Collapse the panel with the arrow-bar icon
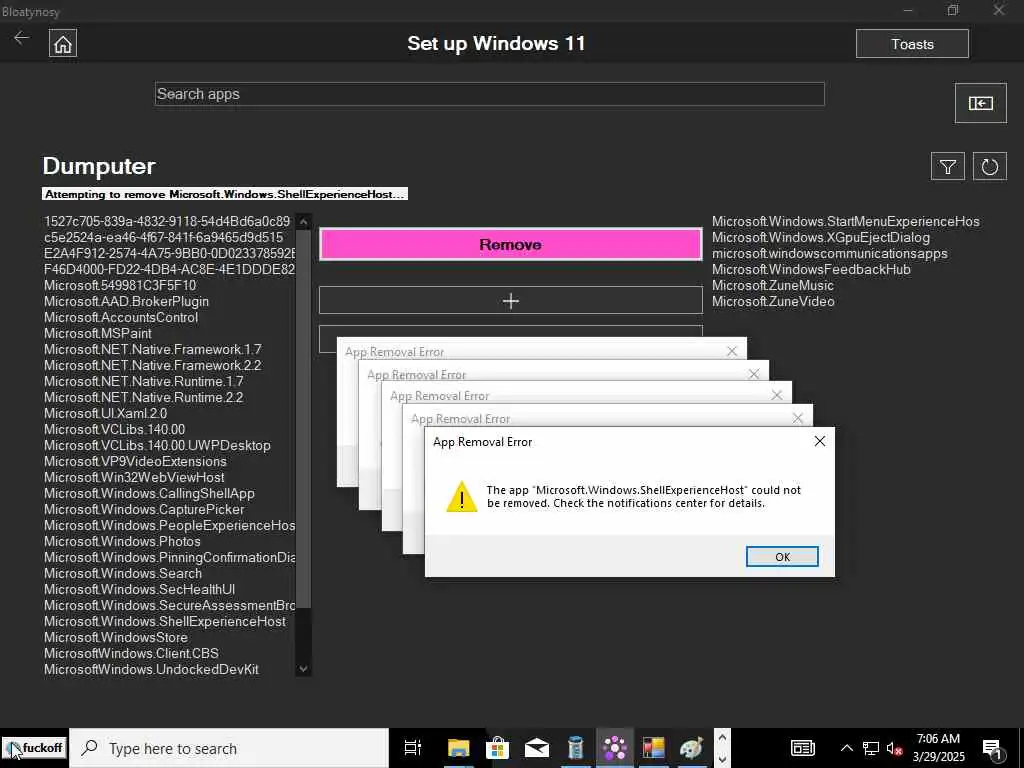The image size is (1024, 768). (980, 103)
